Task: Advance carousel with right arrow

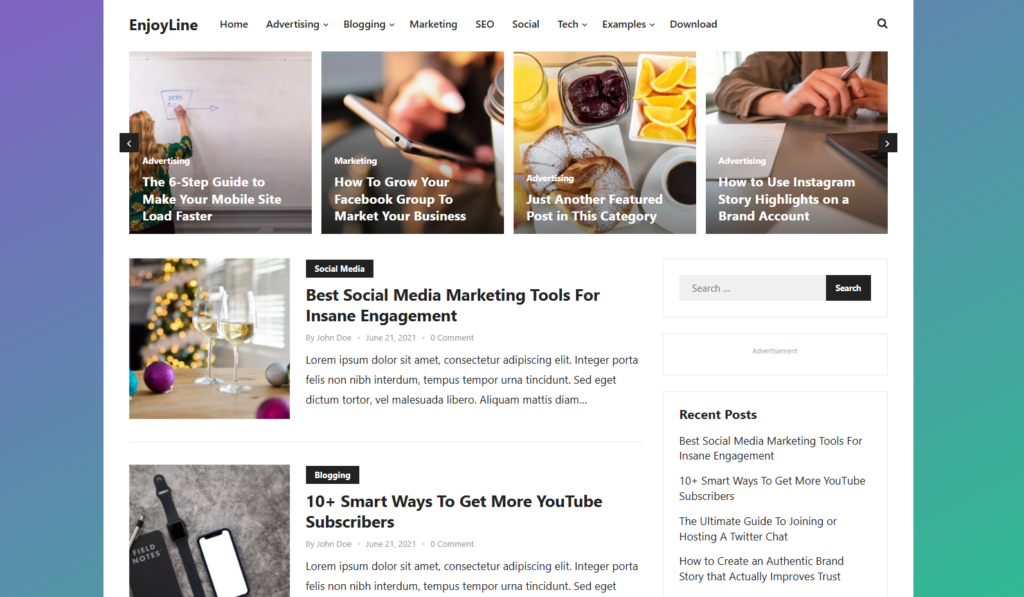Action: click(887, 142)
